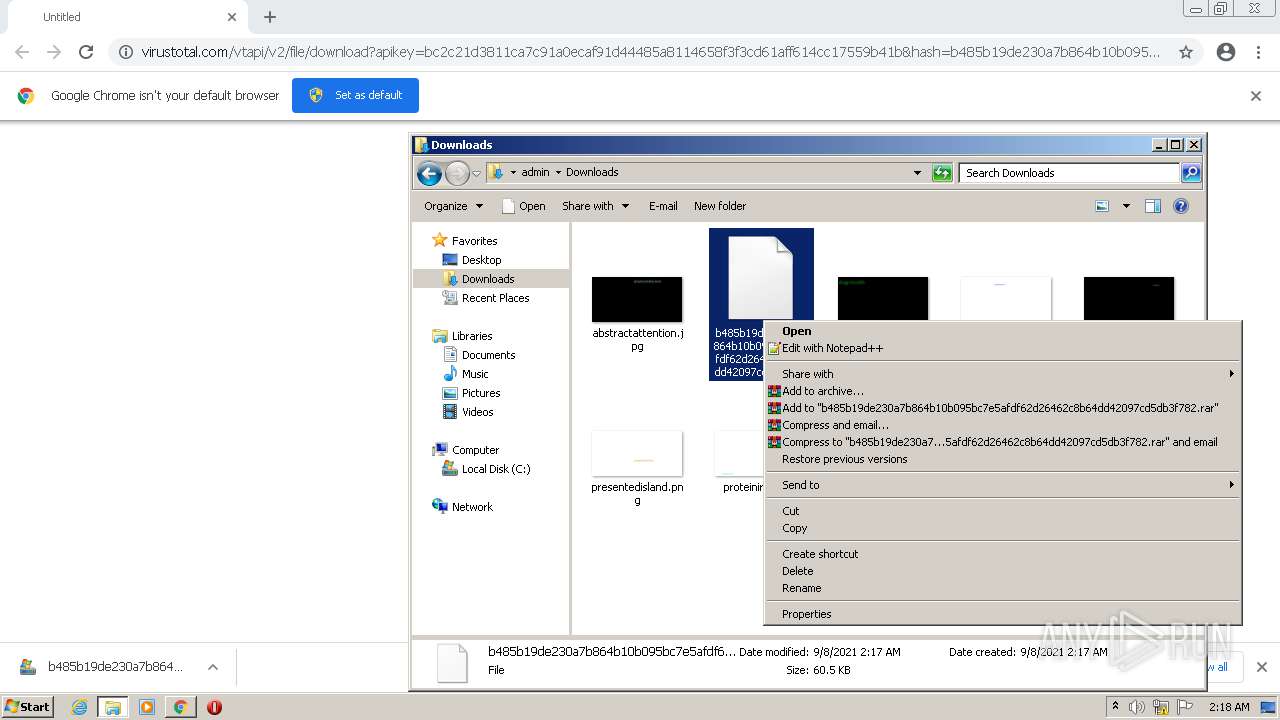Click the Explorer forward arrow button
This screenshot has width=1280, height=720.
[457, 173]
